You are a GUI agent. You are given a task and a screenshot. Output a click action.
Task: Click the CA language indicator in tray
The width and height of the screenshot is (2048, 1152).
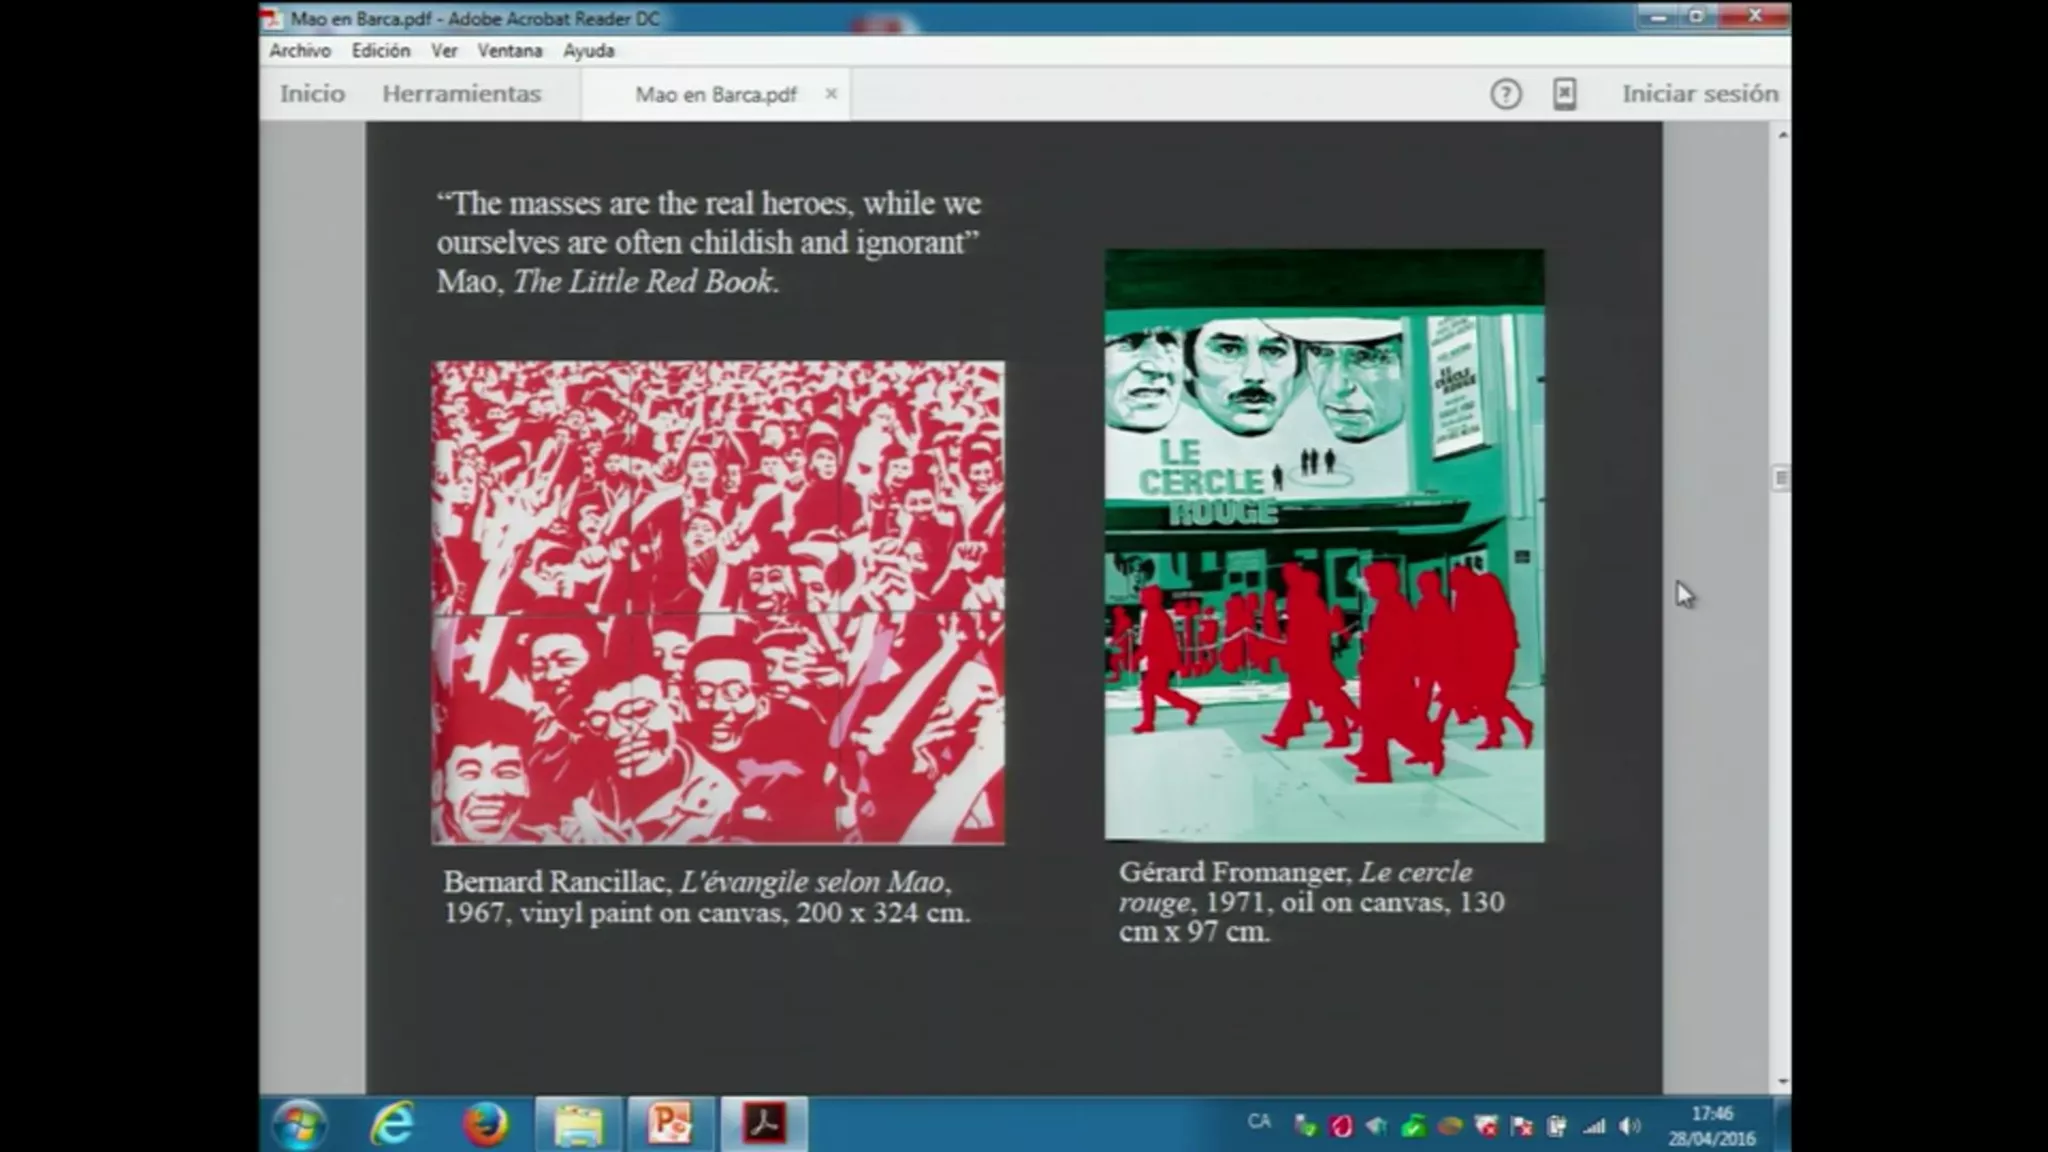1259,1122
